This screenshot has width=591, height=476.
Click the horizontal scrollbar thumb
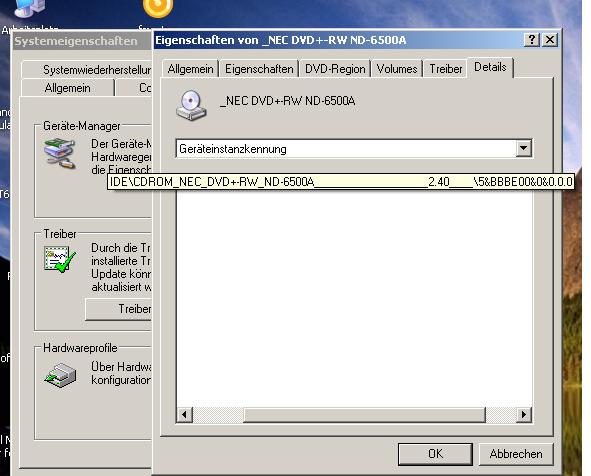point(364,415)
